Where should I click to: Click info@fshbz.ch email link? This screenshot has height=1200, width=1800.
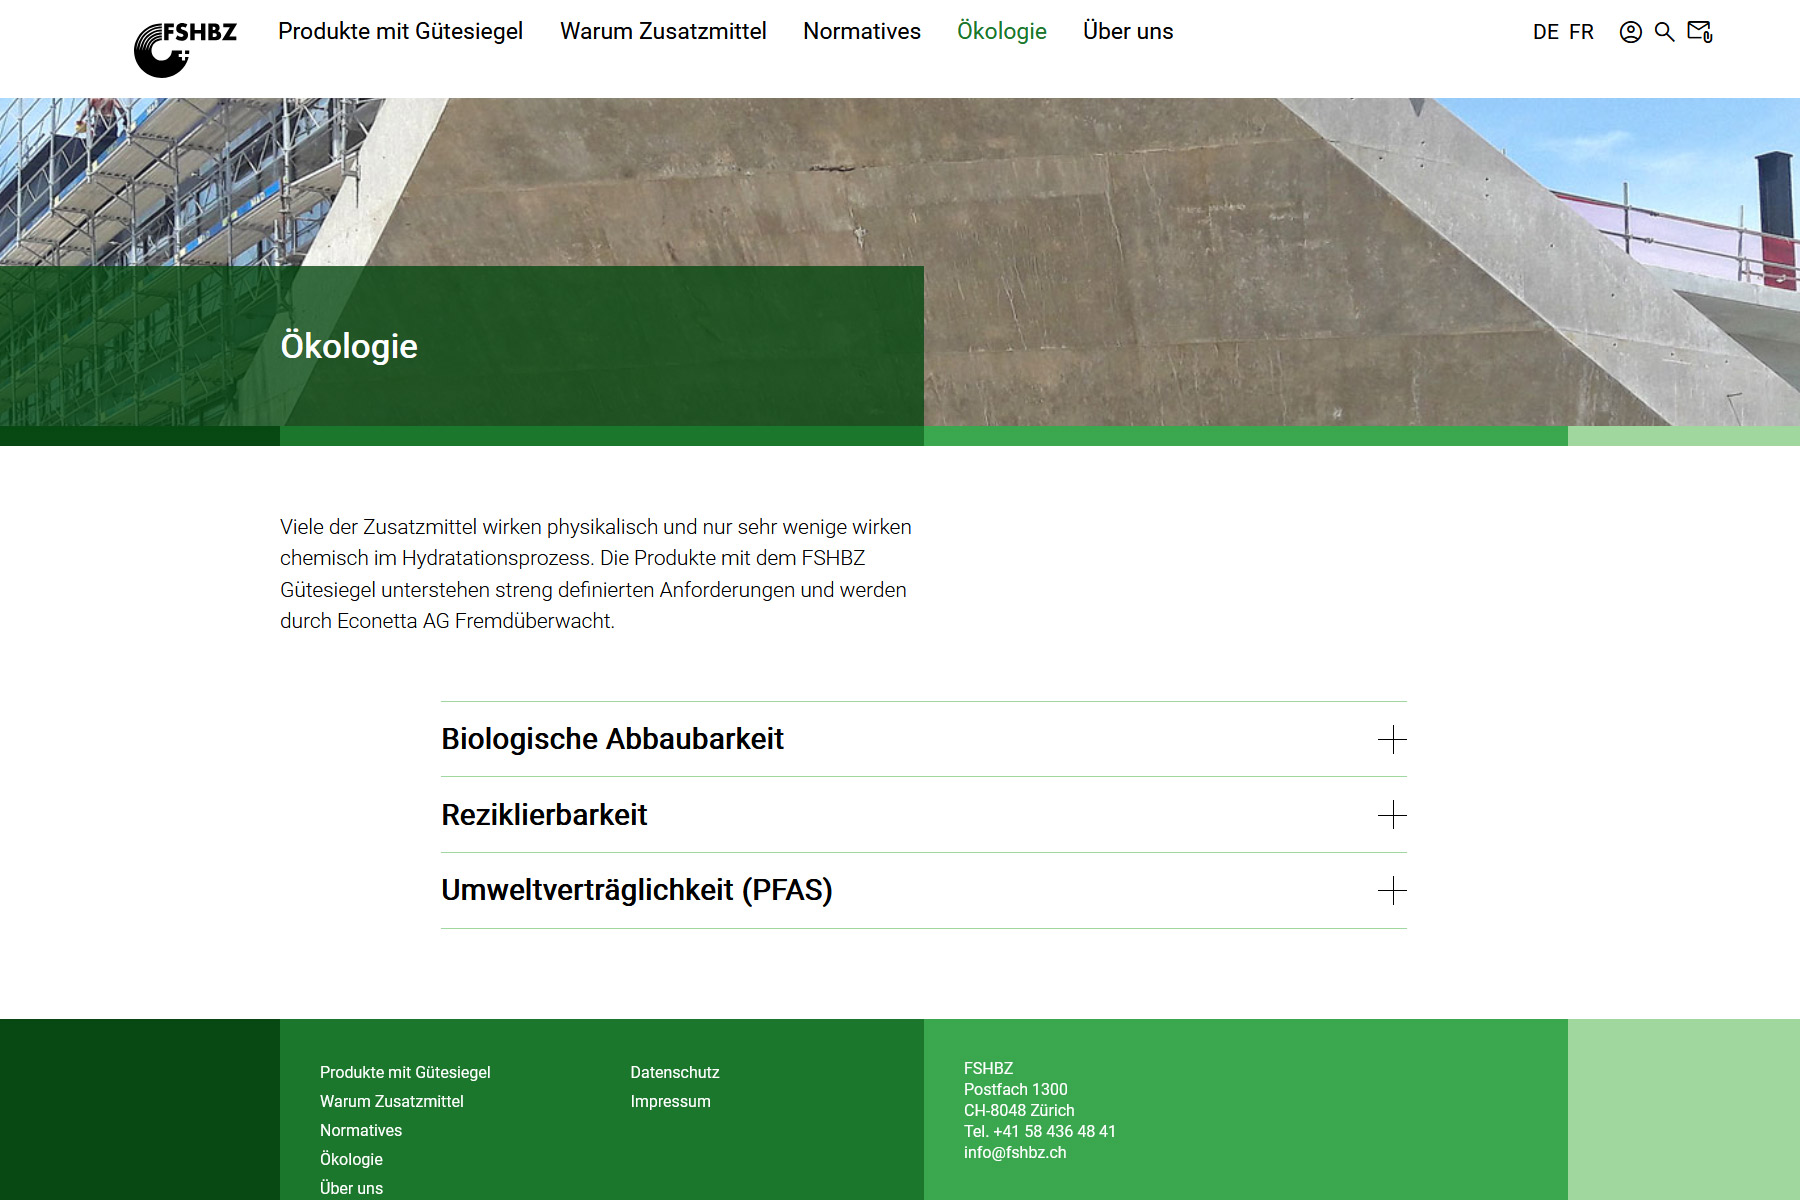pyautogui.click(x=1014, y=1152)
